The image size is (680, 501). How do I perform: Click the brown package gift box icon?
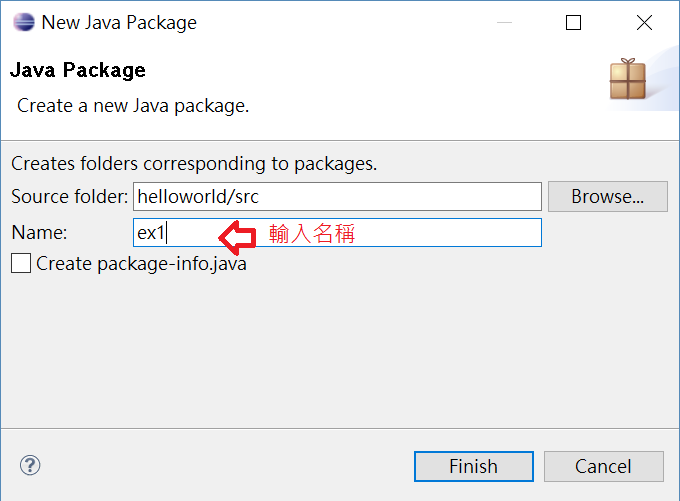(x=628, y=79)
